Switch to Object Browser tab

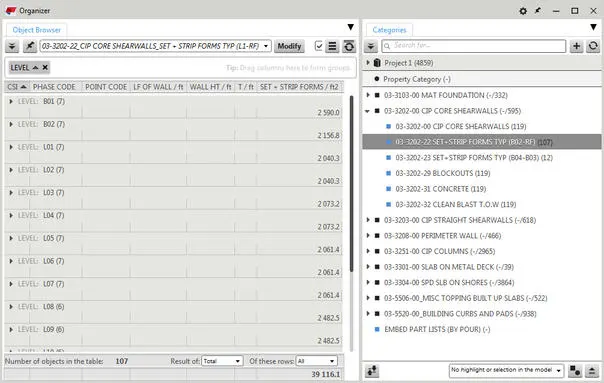37,30
